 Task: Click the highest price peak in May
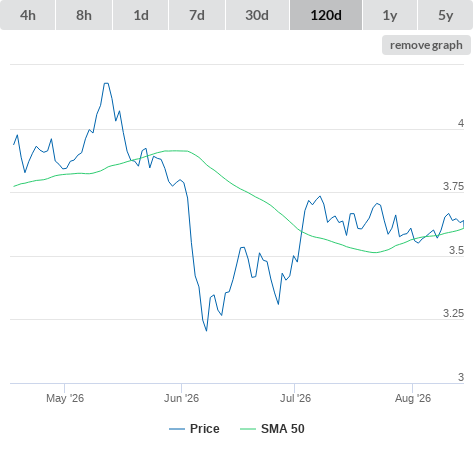106,83
